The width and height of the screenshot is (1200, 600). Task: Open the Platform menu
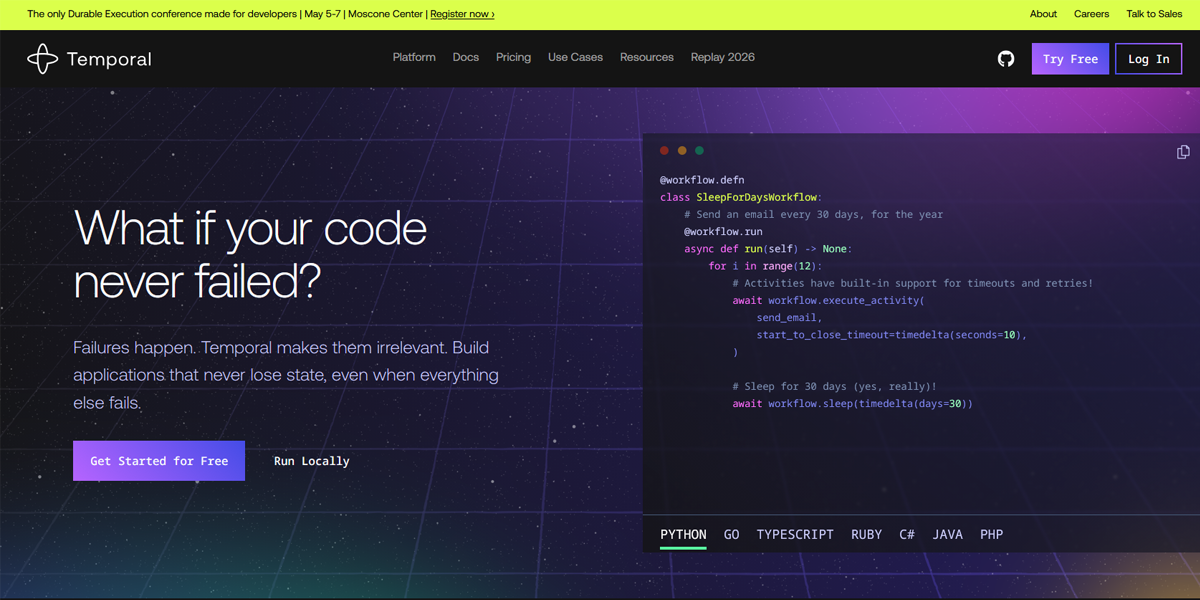click(x=414, y=57)
